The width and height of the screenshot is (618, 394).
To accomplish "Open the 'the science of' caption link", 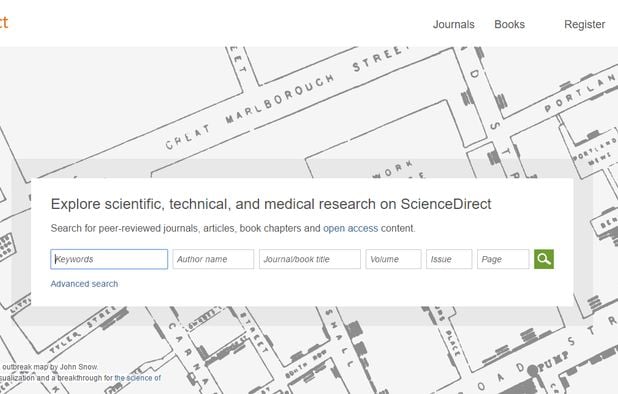I will (138, 378).
